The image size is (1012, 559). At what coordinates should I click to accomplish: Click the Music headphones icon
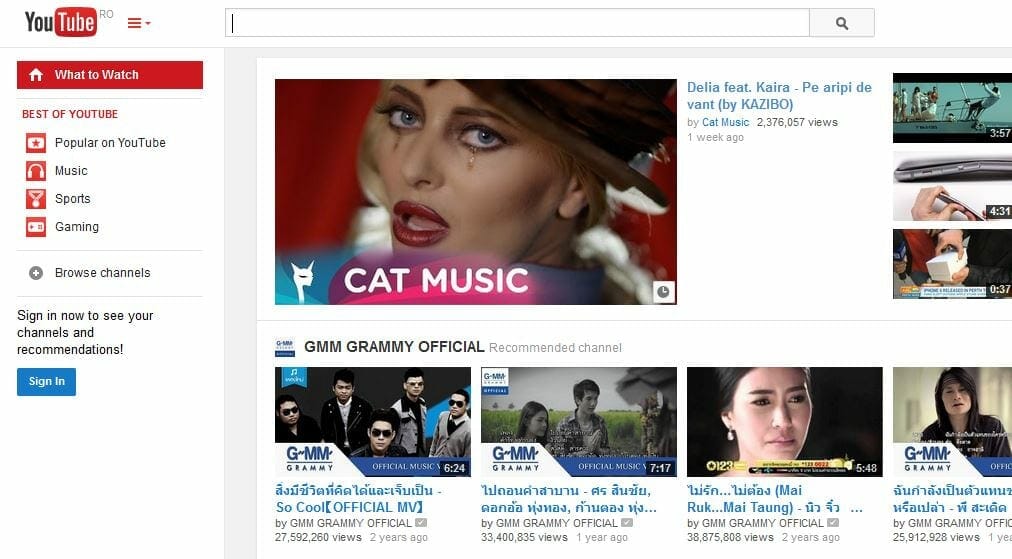36,171
